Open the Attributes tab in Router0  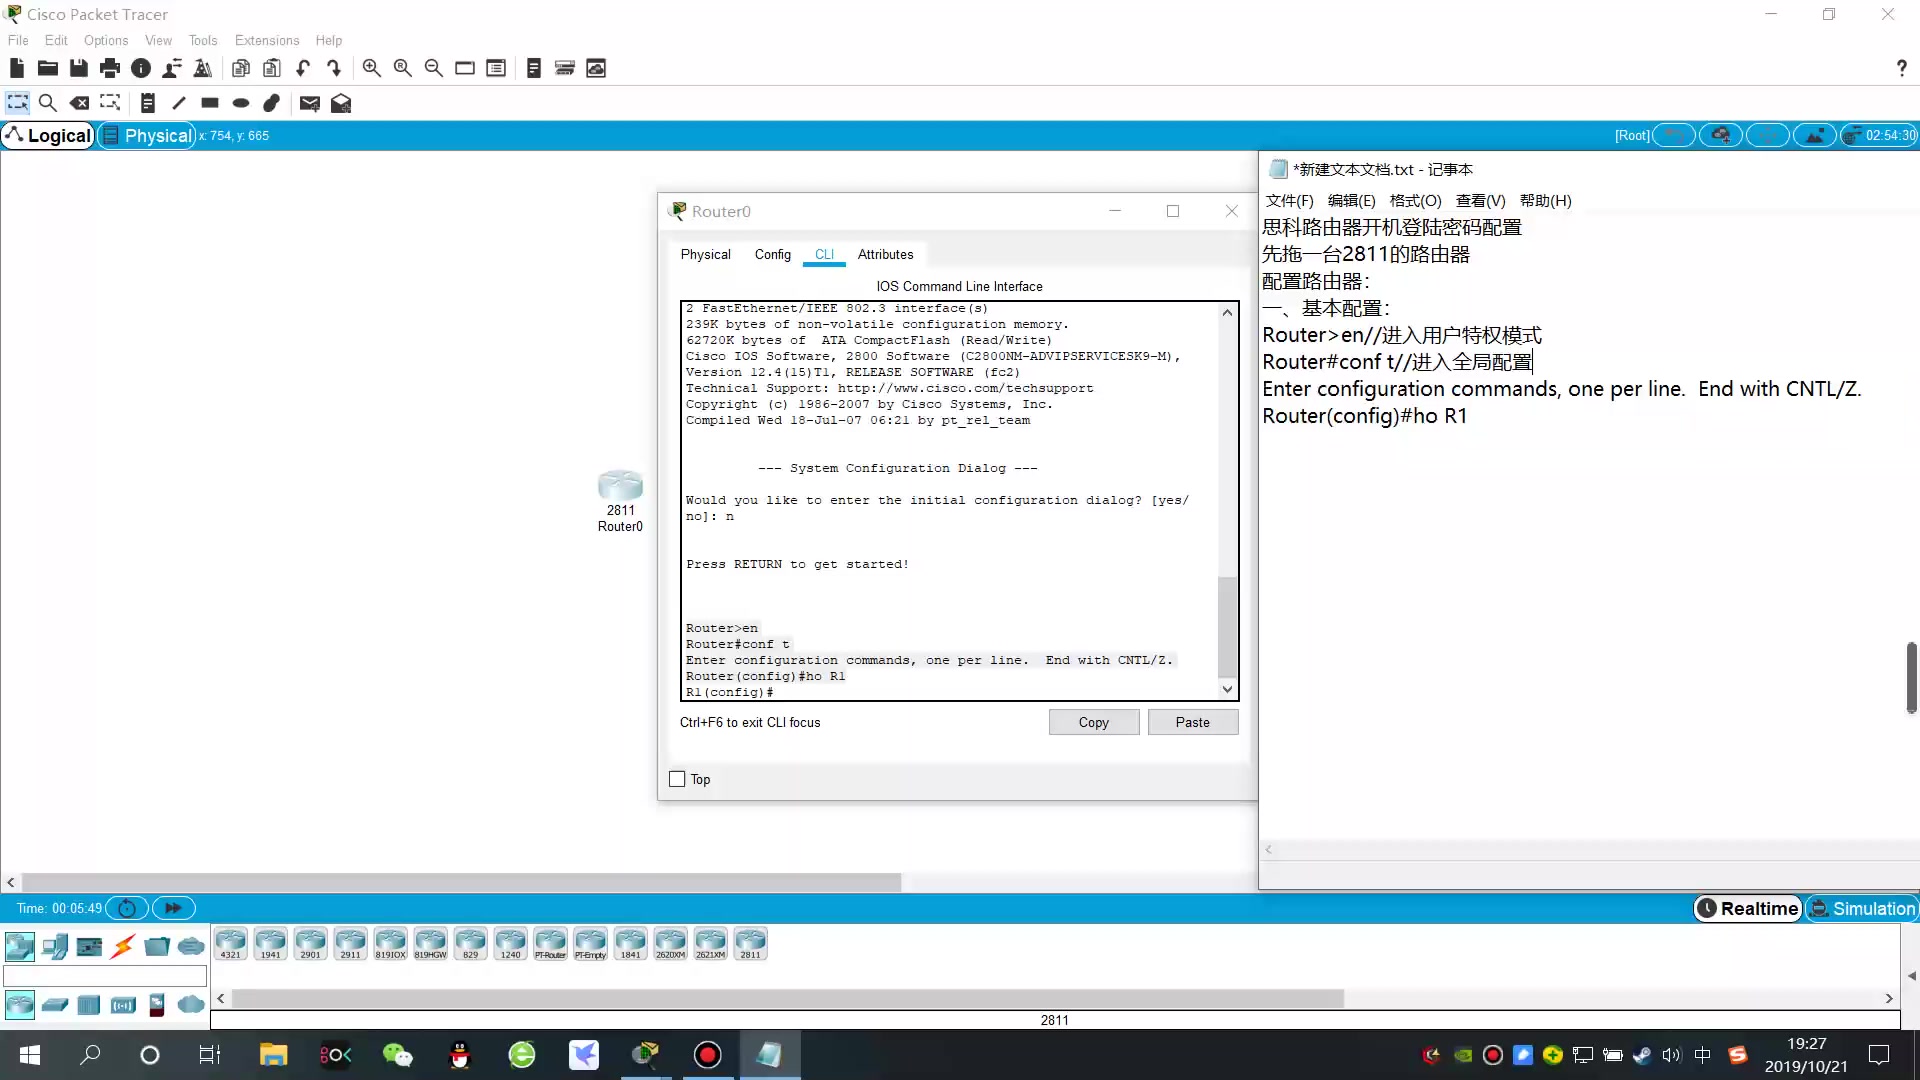886,254
